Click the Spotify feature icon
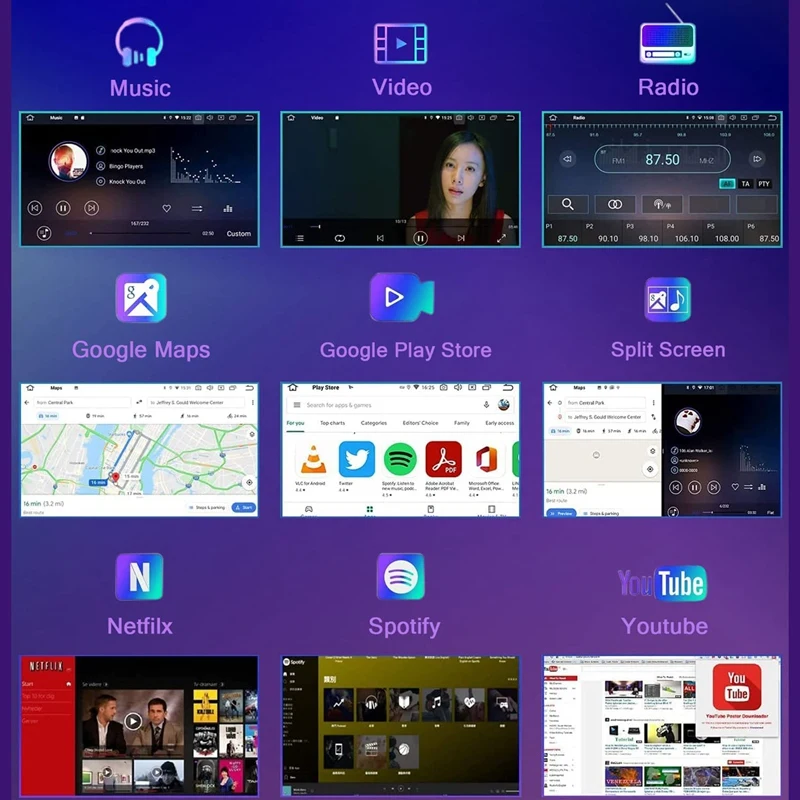The width and height of the screenshot is (800, 800). pos(401,577)
